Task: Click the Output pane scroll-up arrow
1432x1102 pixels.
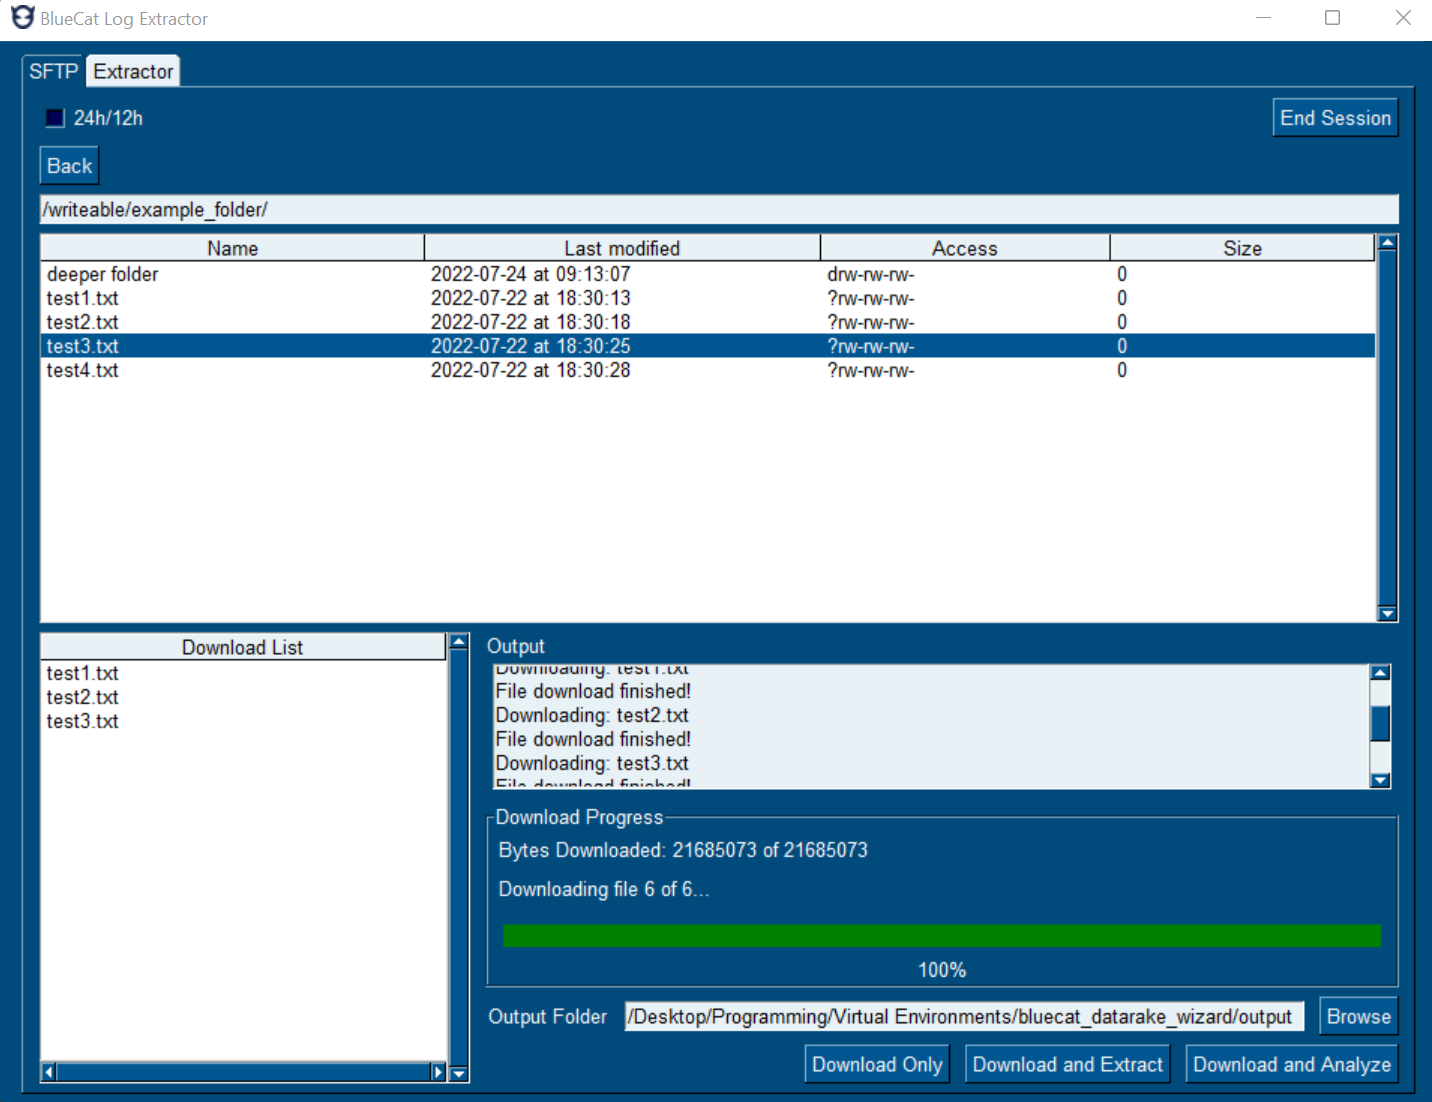Action: pyautogui.click(x=1380, y=671)
